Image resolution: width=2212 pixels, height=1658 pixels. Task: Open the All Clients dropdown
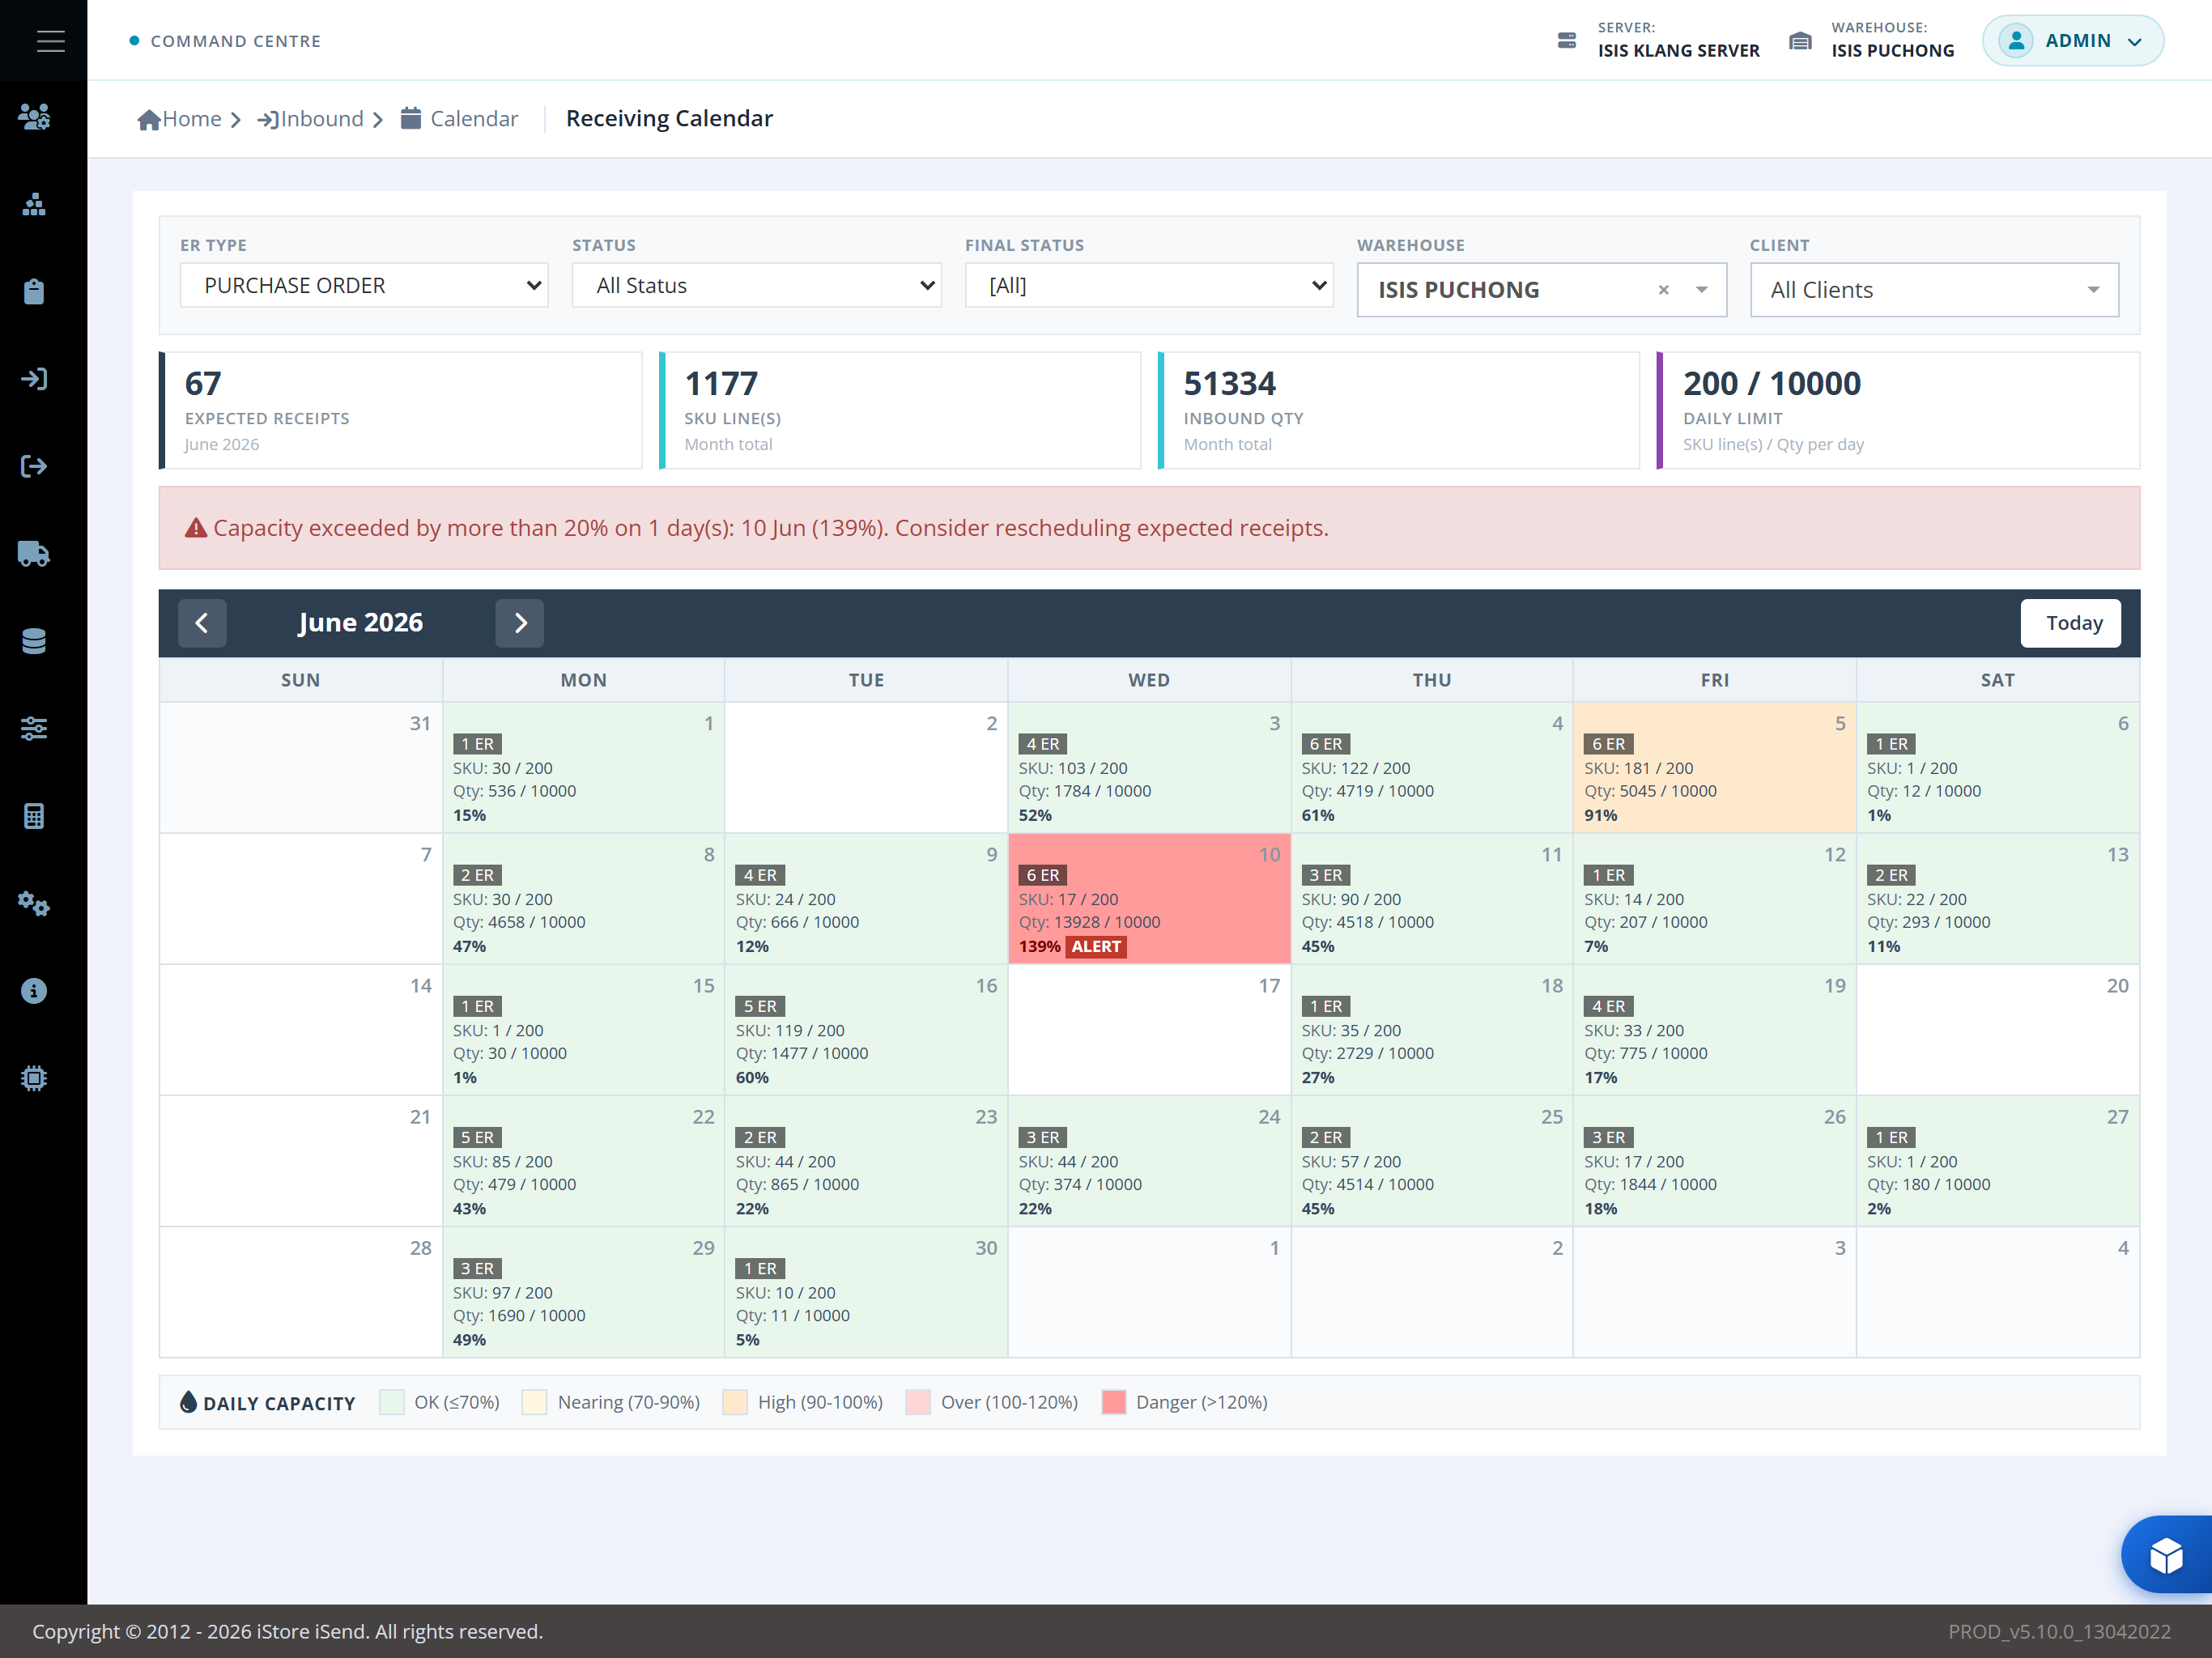click(x=1934, y=290)
